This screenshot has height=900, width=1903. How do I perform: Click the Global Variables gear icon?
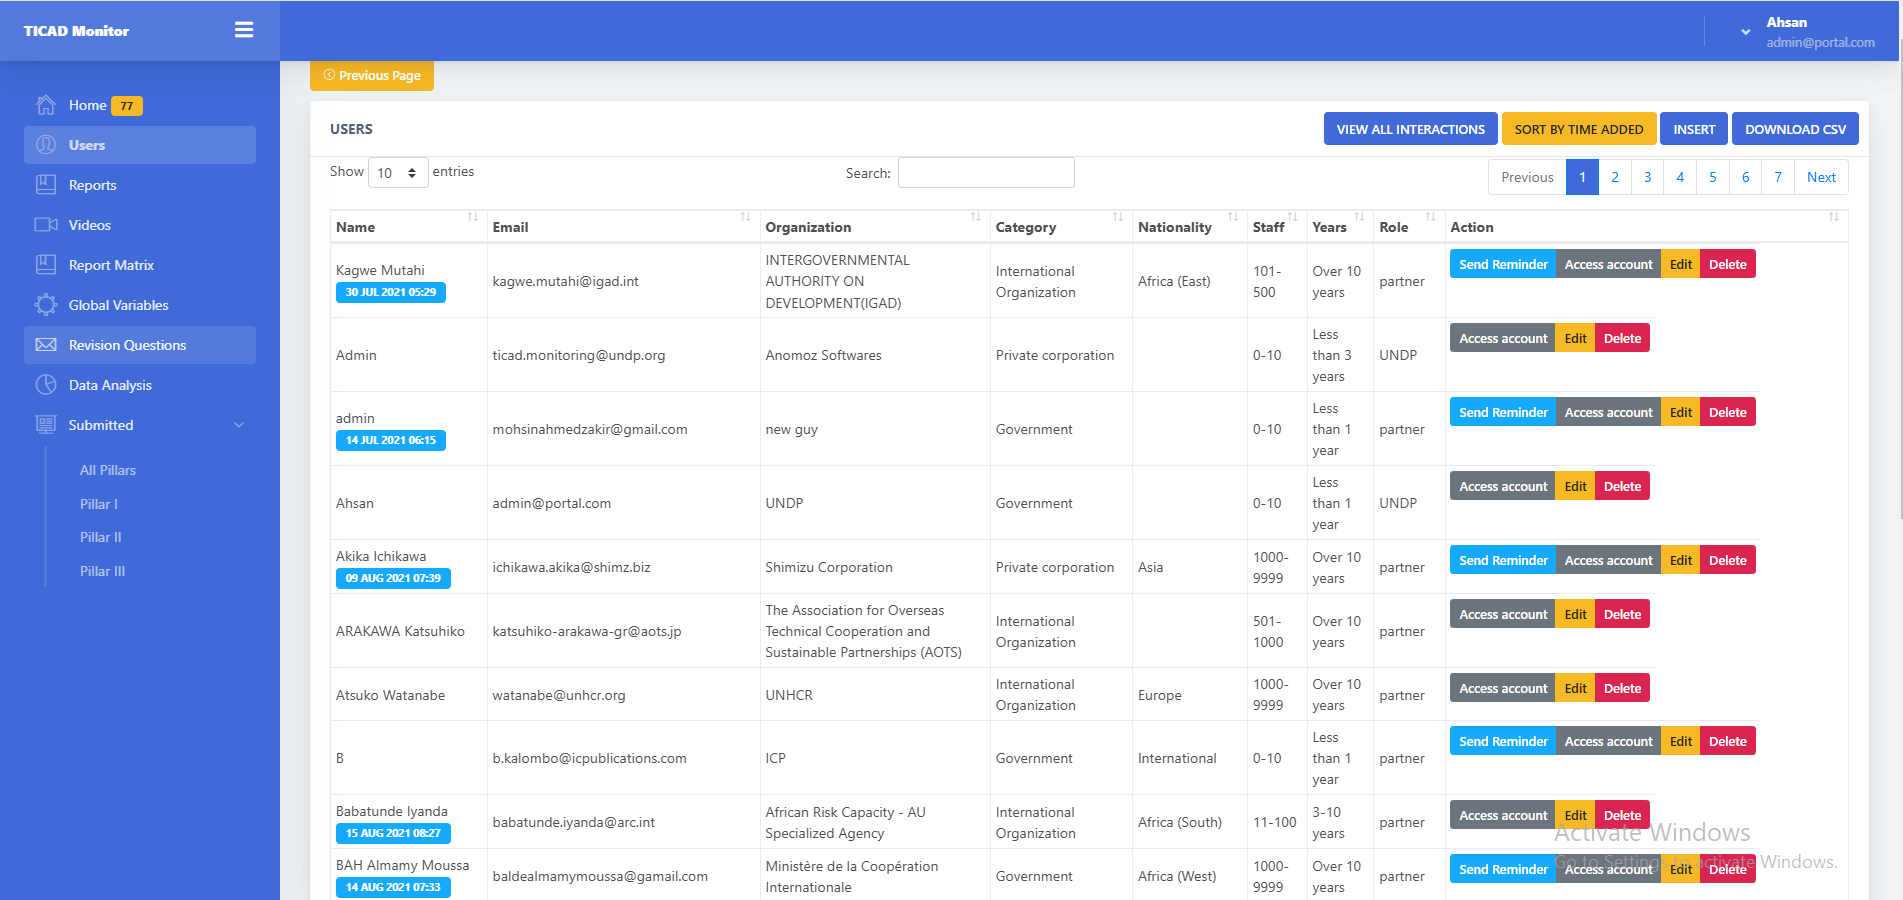[x=46, y=305]
